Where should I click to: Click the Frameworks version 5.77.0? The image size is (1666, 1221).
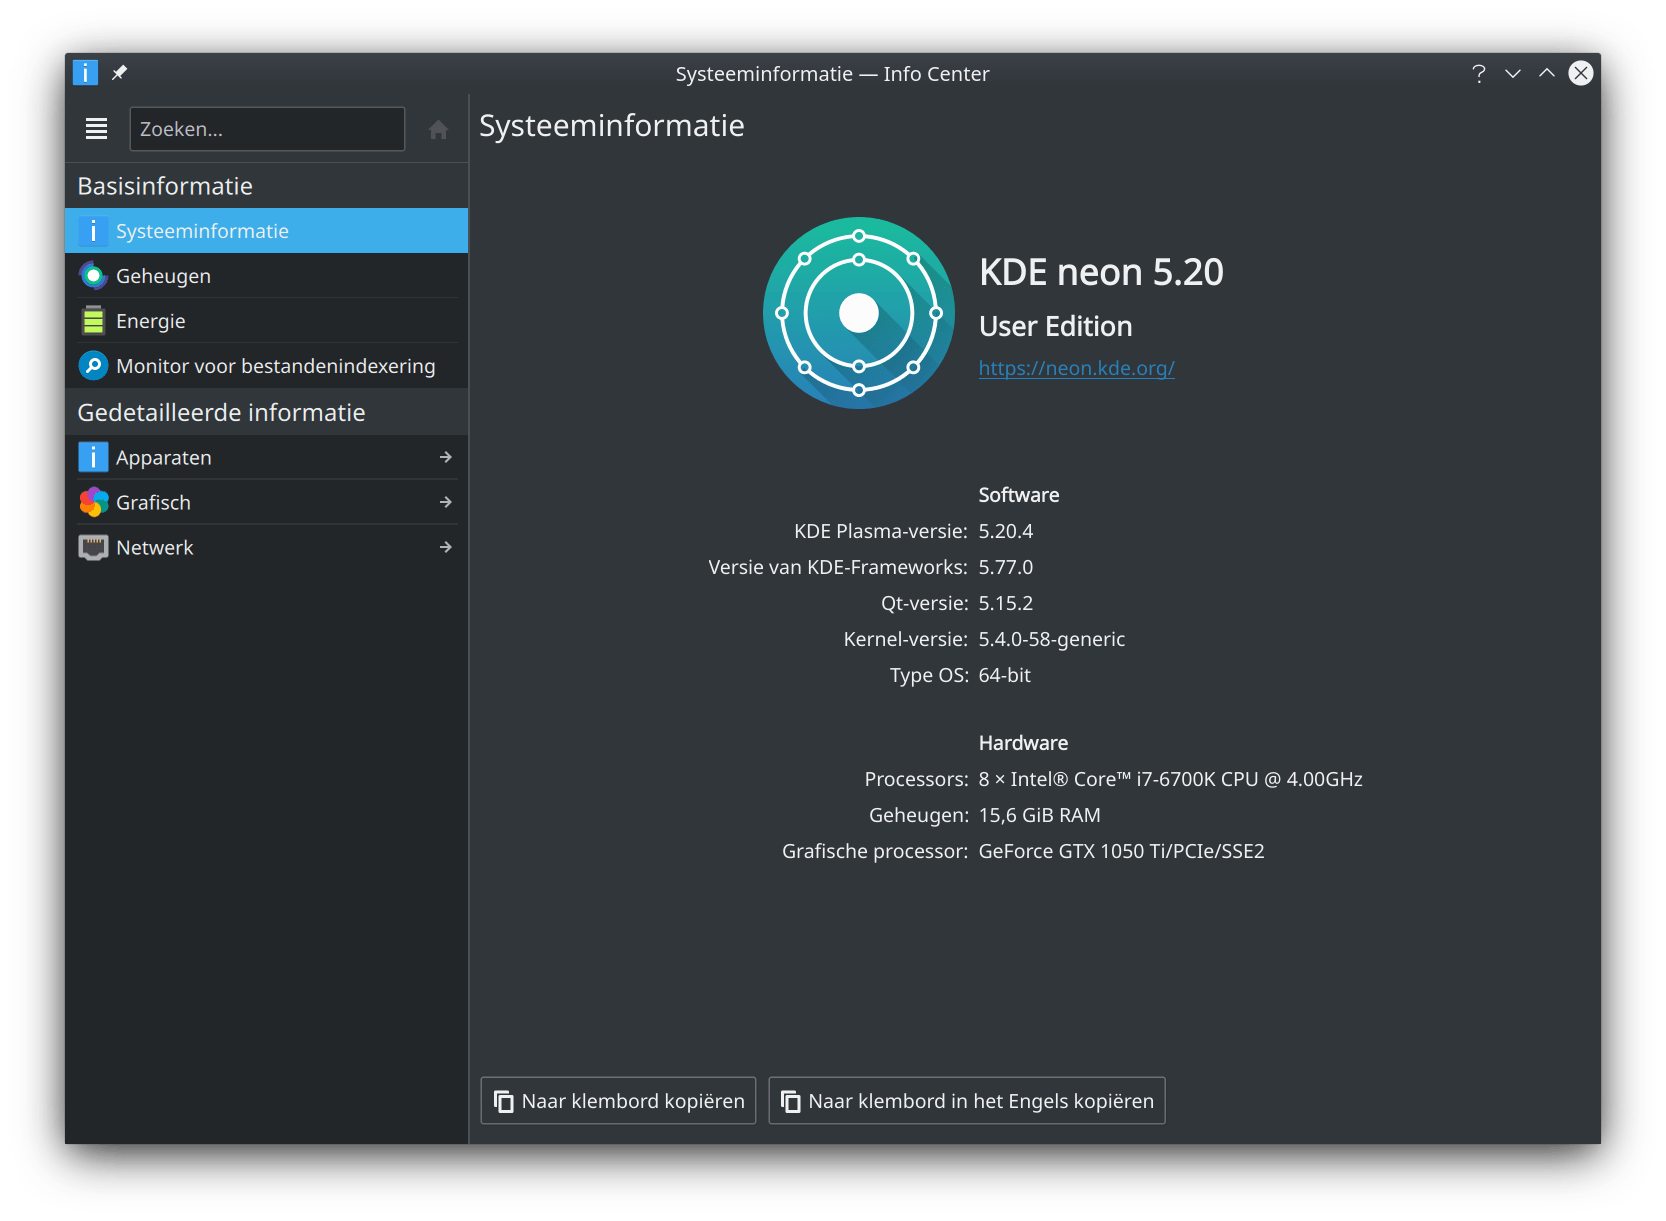tap(1005, 567)
